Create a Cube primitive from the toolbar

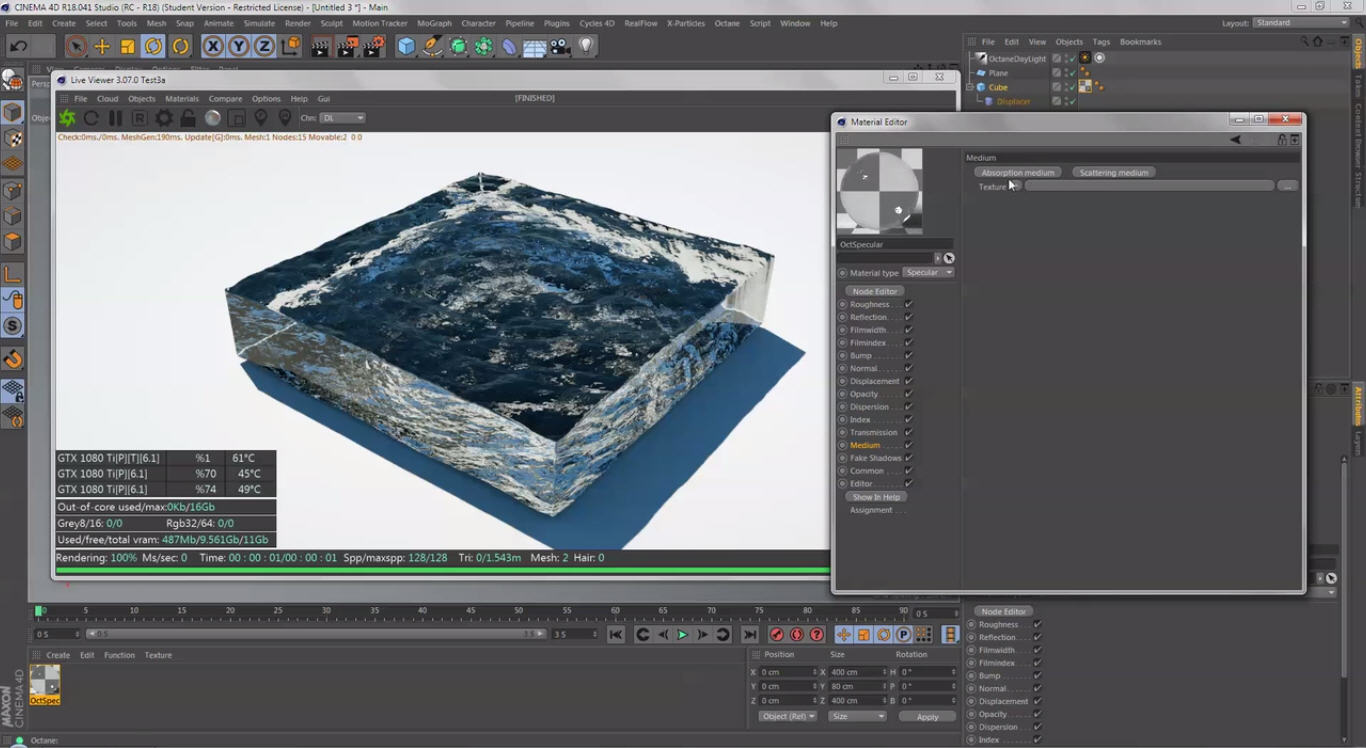pos(406,46)
